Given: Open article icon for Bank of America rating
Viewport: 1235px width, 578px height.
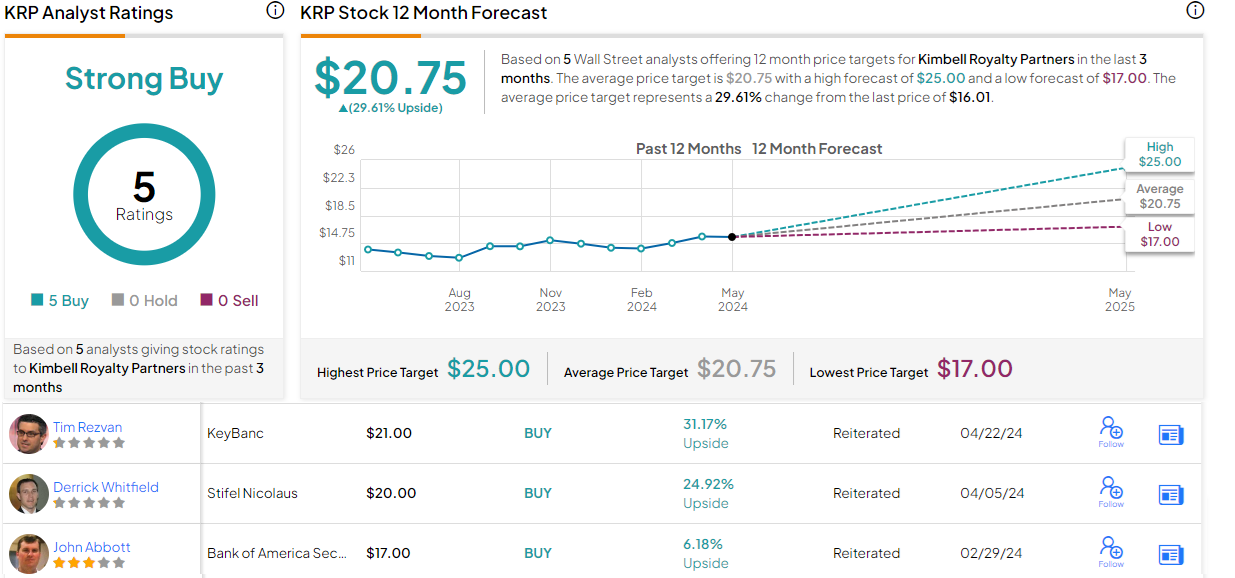Looking at the screenshot, I should [x=1170, y=554].
